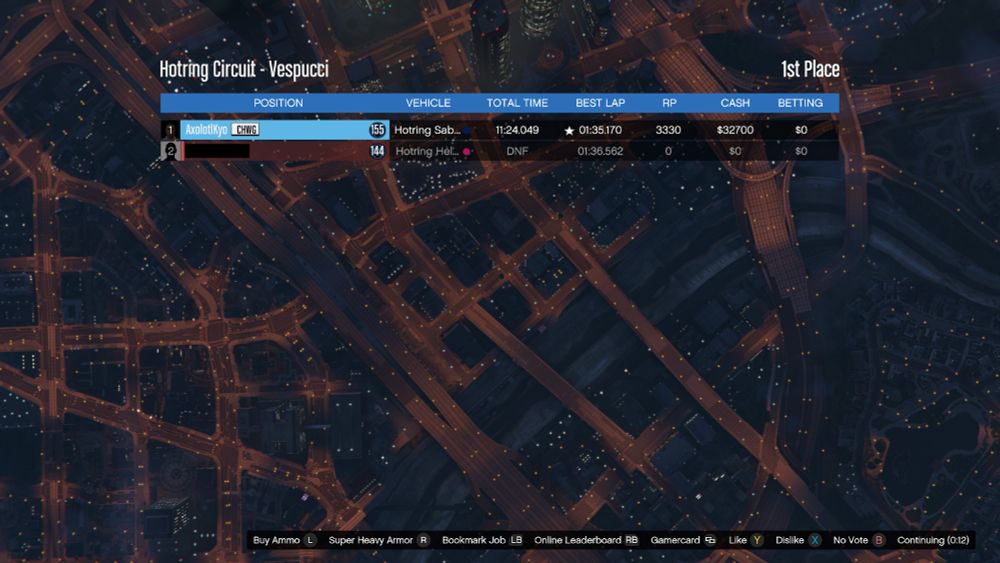The width and height of the screenshot is (1000, 563).
Task: Click the position 2 player silhouette icon
Action: pos(170,151)
